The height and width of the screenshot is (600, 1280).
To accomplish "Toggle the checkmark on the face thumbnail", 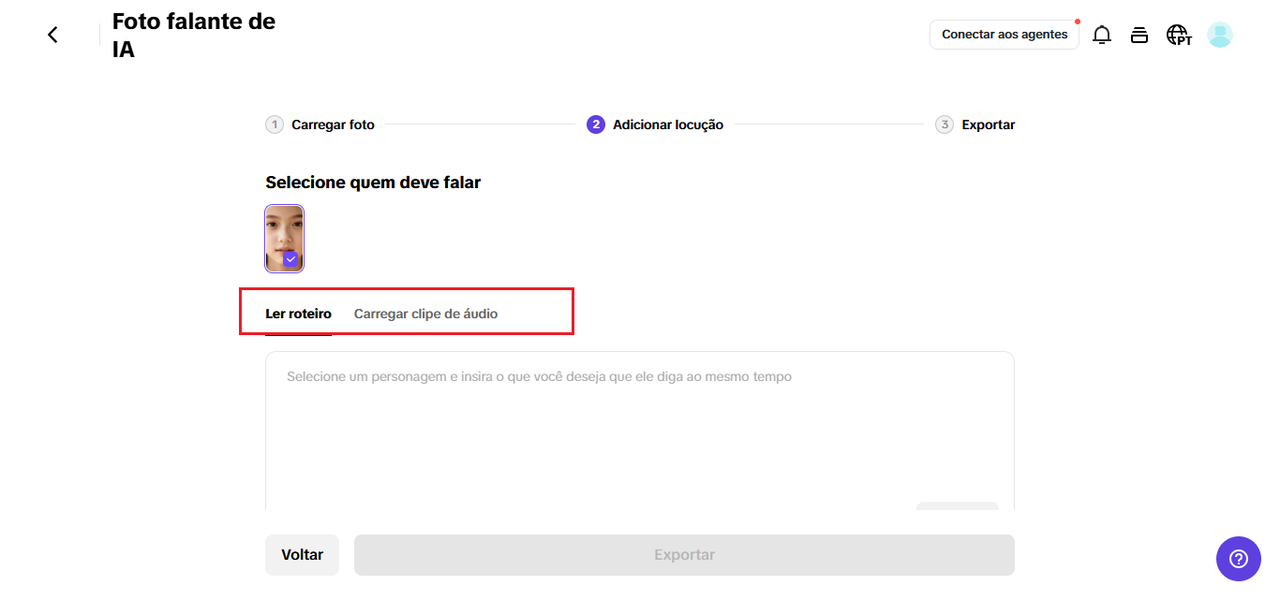I will pos(291,259).
